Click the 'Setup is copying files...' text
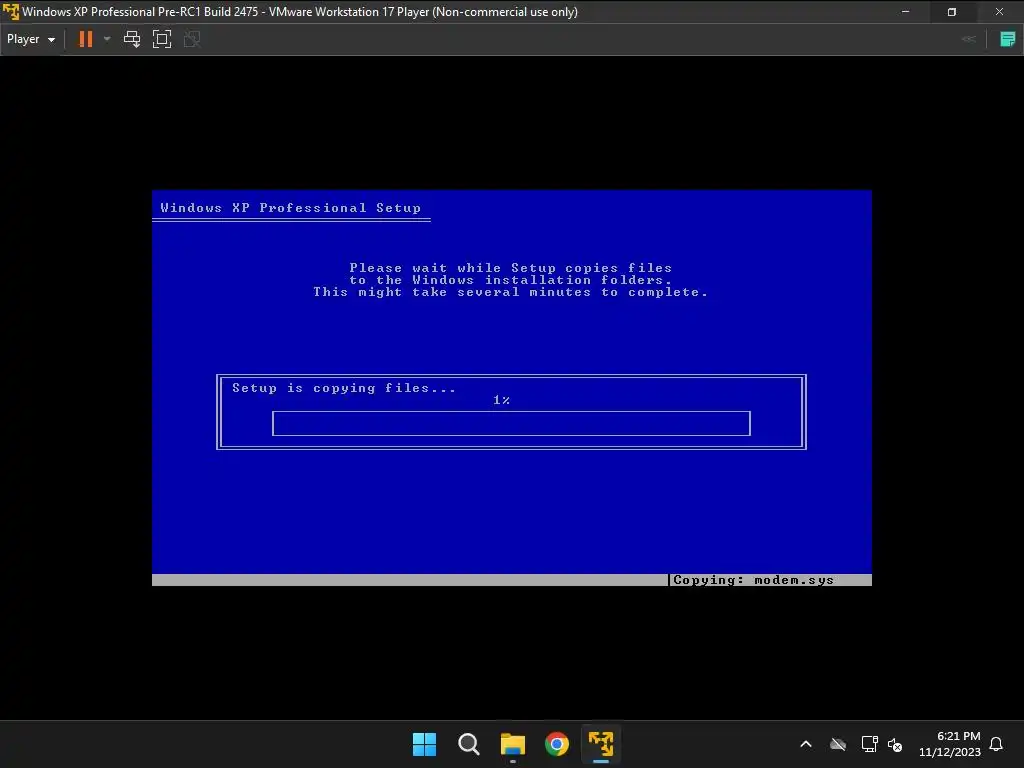 344,388
